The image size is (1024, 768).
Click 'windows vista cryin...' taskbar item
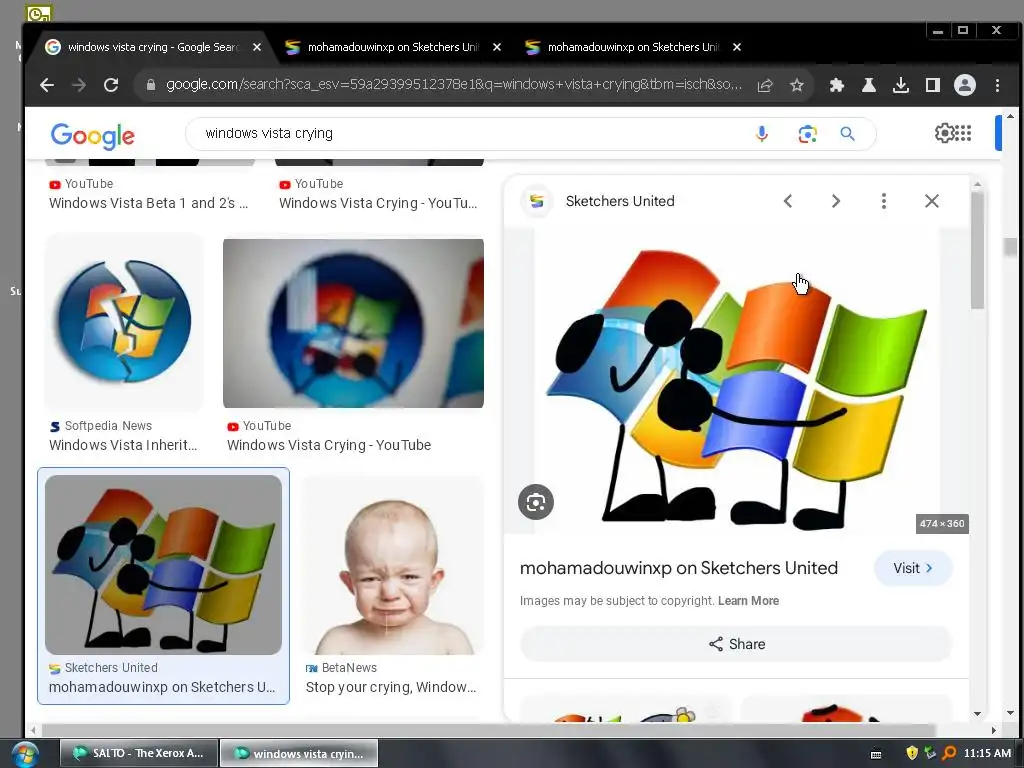tap(299, 753)
